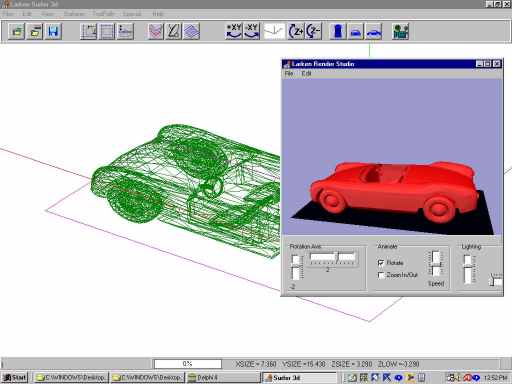
Task: Open File menu in Render Studio window
Action: [x=289, y=73]
